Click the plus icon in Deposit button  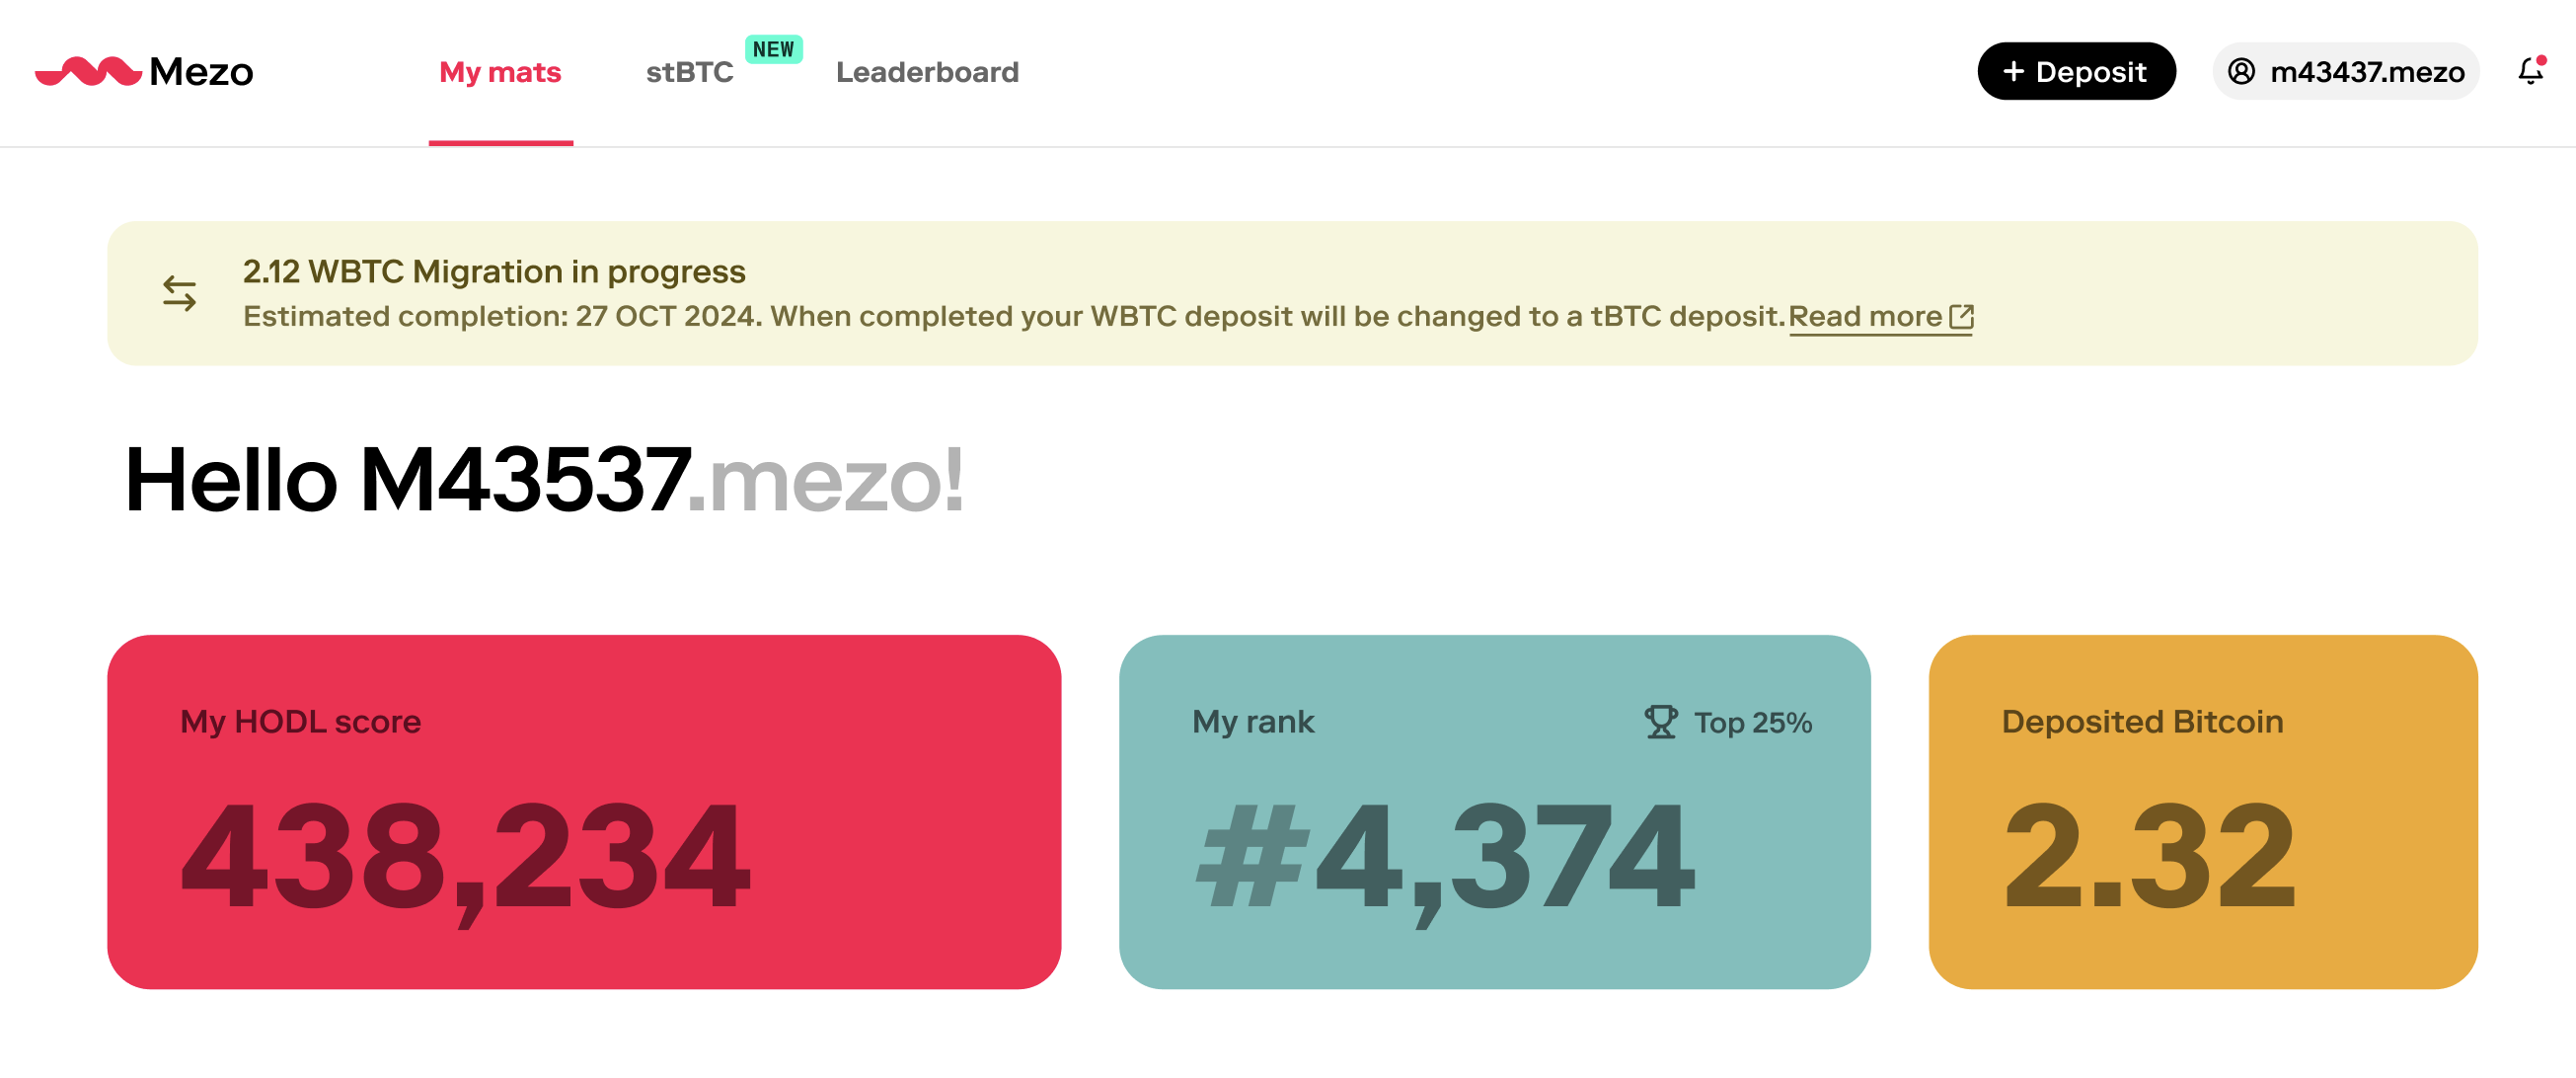coord(2013,71)
